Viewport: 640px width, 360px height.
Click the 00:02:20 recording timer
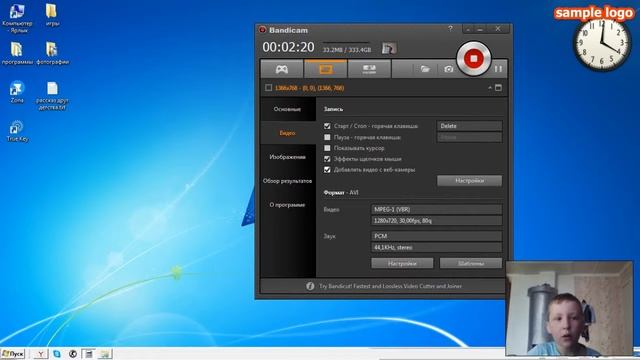pyautogui.click(x=288, y=47)
